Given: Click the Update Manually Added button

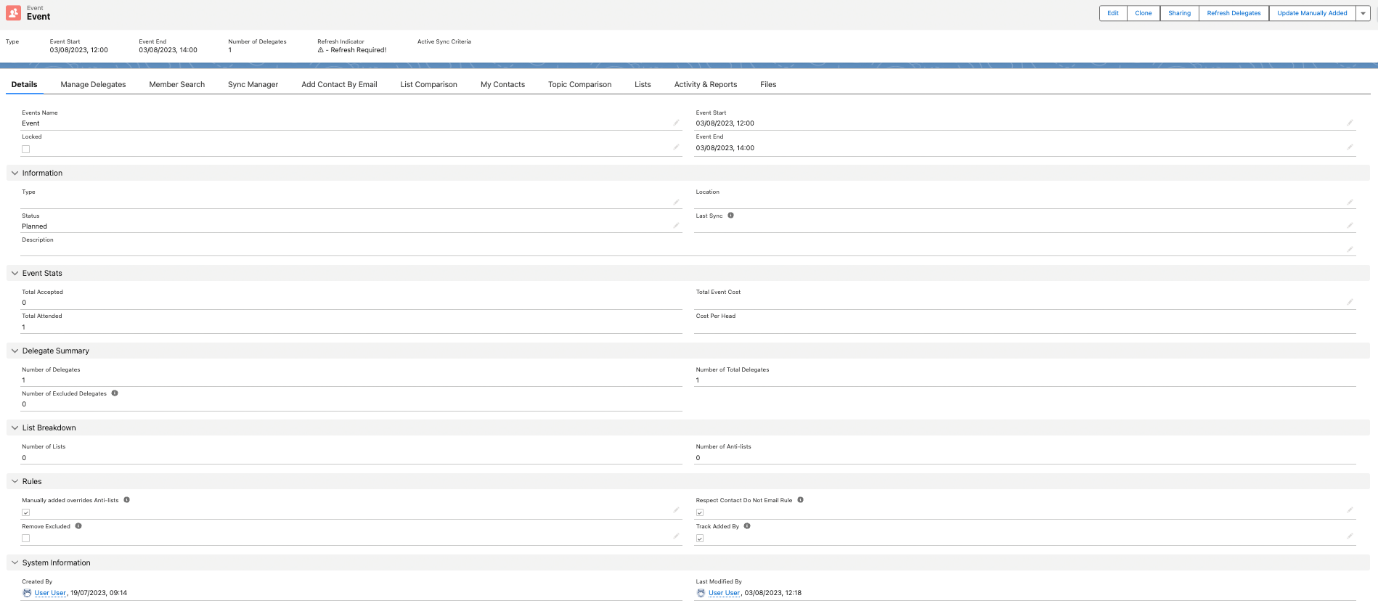Looking at the screenshot, I should [1312, 13].
